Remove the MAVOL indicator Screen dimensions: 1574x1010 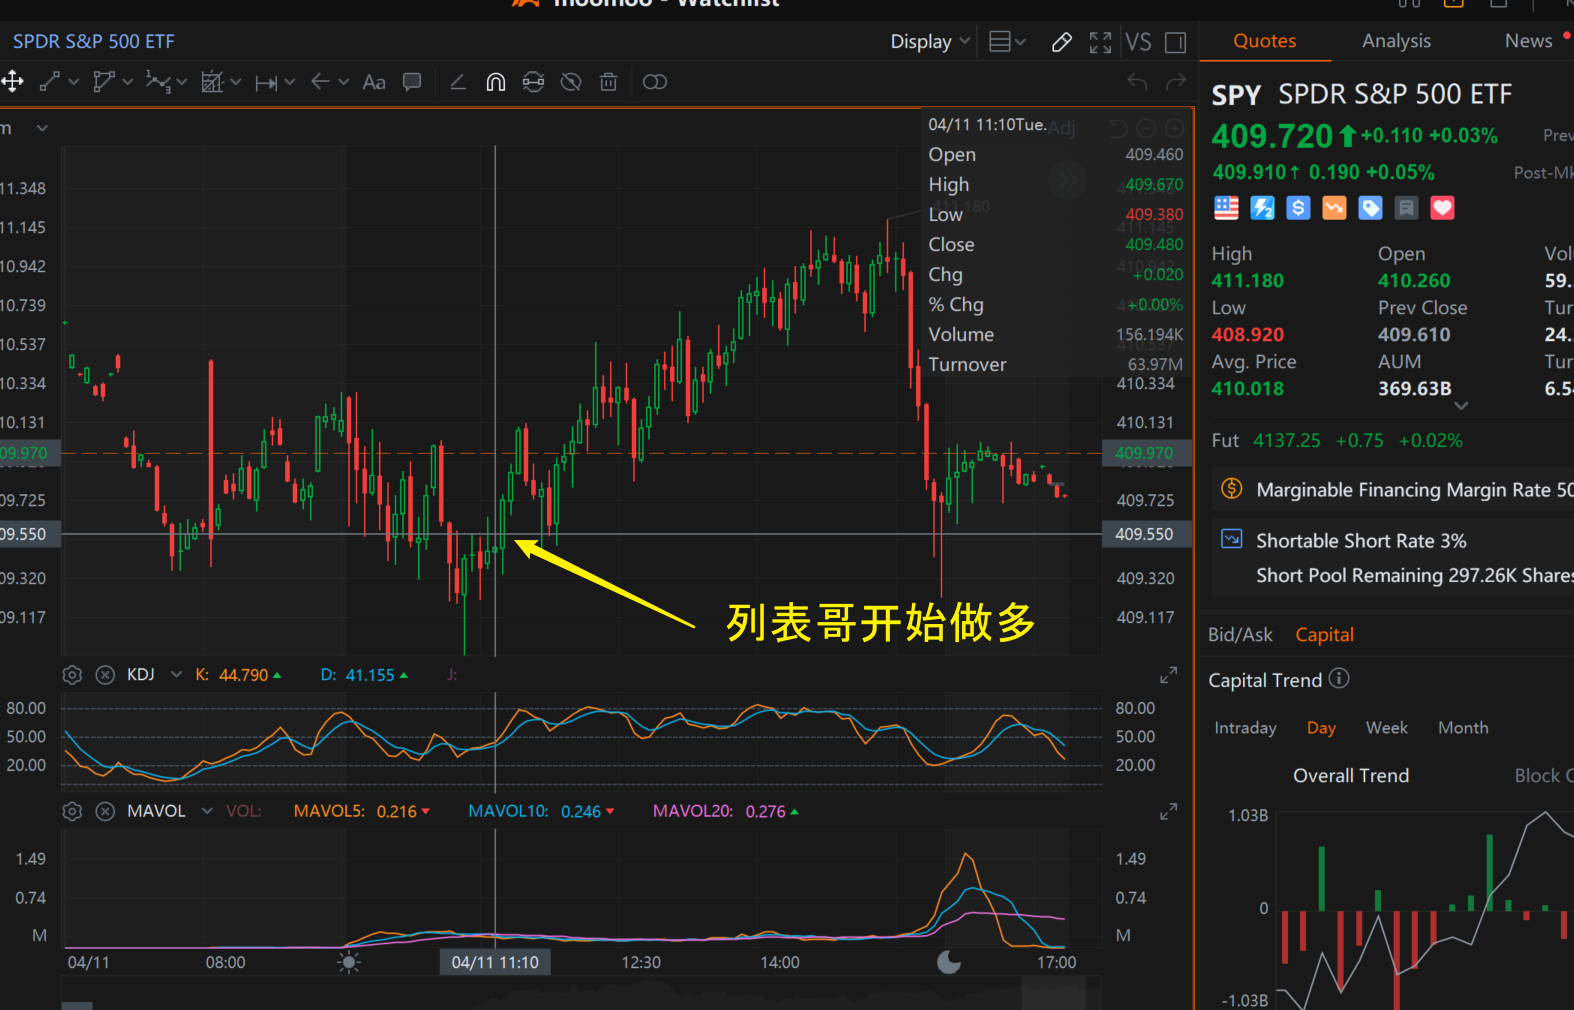(105, 811)
